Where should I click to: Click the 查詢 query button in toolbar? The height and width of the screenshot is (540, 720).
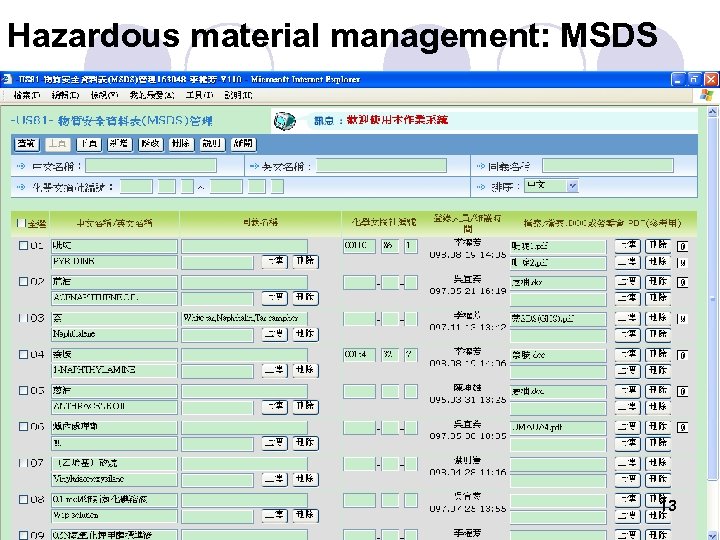pos(27,144)
